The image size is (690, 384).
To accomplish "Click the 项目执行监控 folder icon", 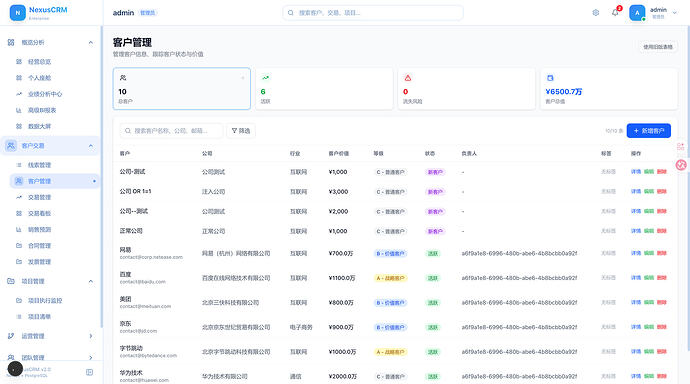I will [x=19, y=300].
